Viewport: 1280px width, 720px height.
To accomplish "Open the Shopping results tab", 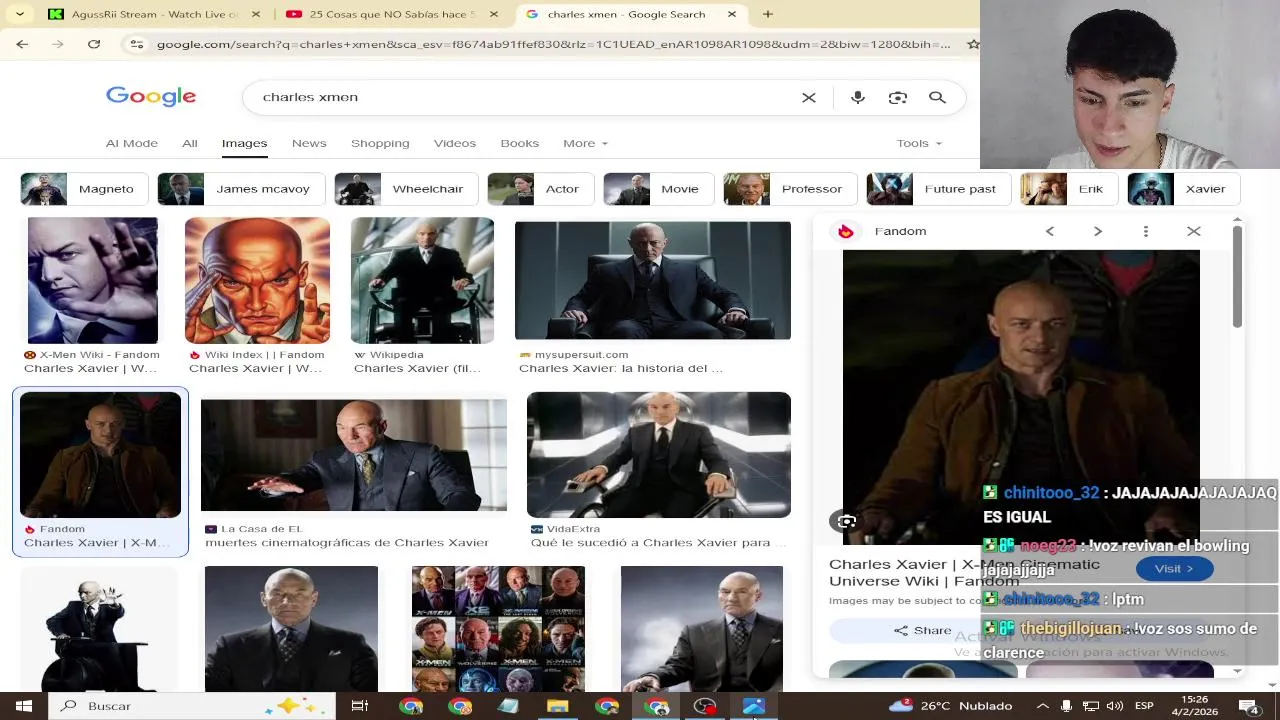I will [x=380, y=143].
